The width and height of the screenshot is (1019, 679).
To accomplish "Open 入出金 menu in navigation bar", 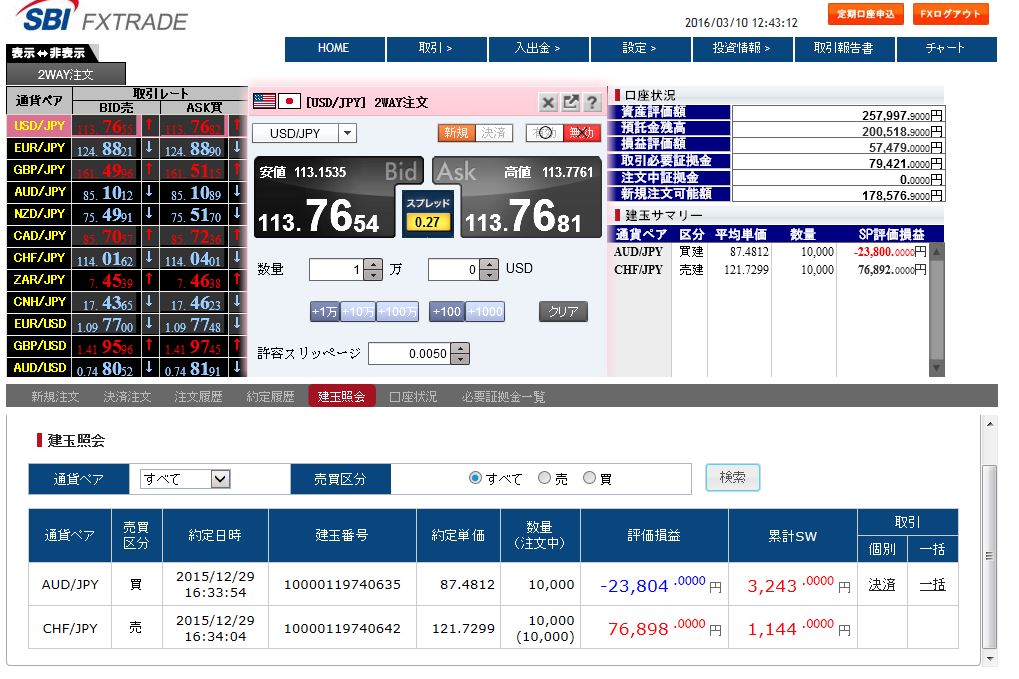I will (x=538, y=49).
